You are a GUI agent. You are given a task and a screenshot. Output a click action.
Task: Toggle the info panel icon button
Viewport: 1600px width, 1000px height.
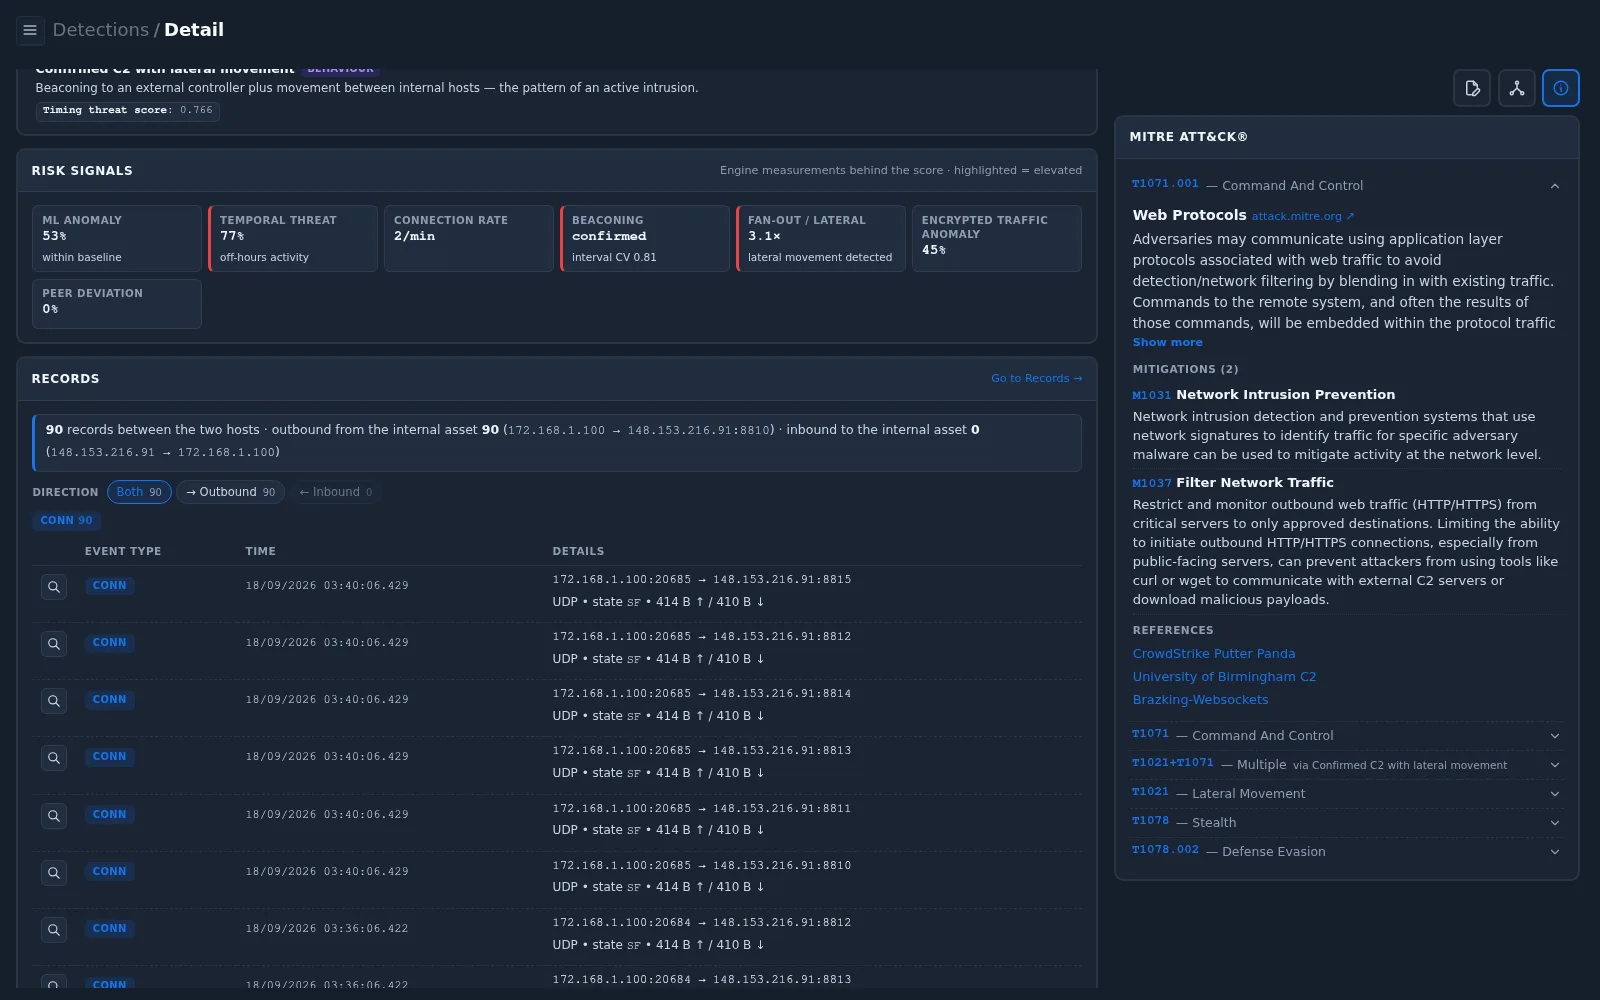point(1561,88)
